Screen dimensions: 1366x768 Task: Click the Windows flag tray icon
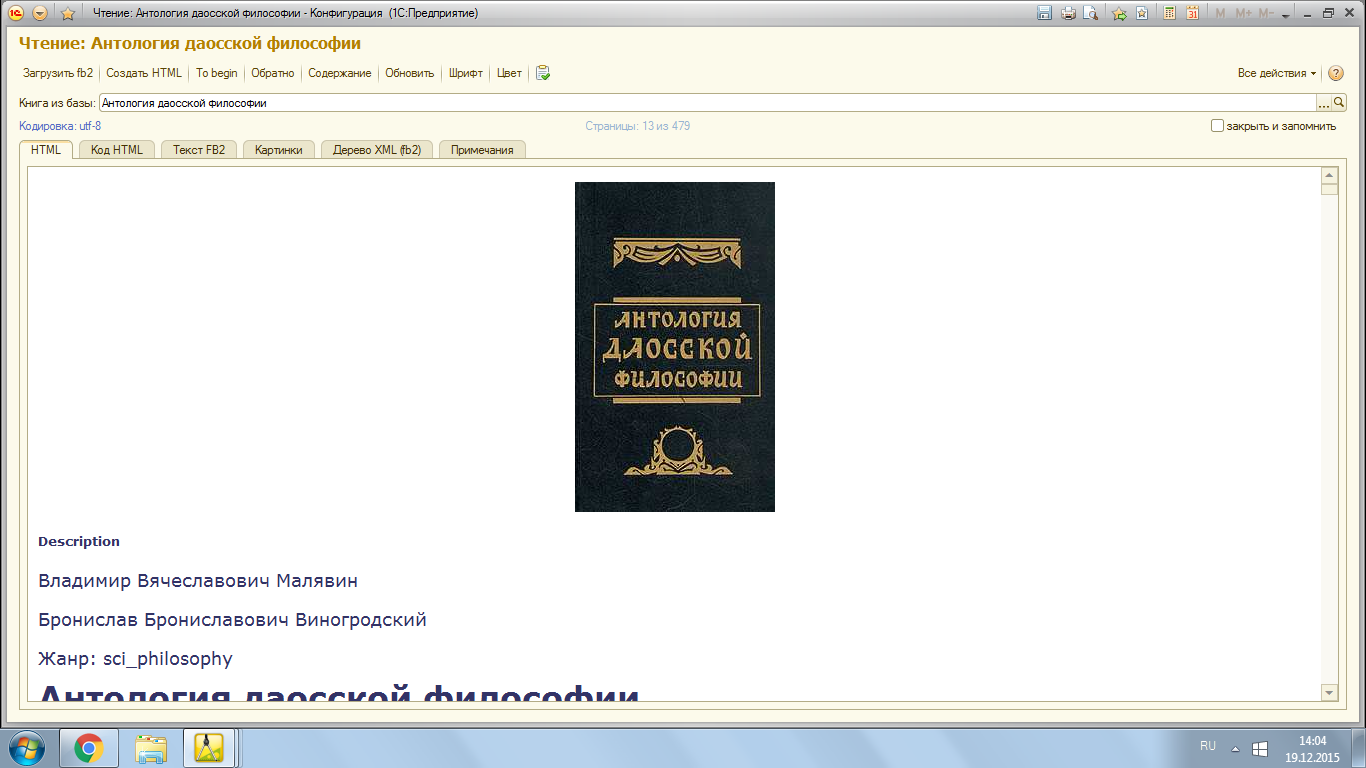click(x=1260, y=748)
